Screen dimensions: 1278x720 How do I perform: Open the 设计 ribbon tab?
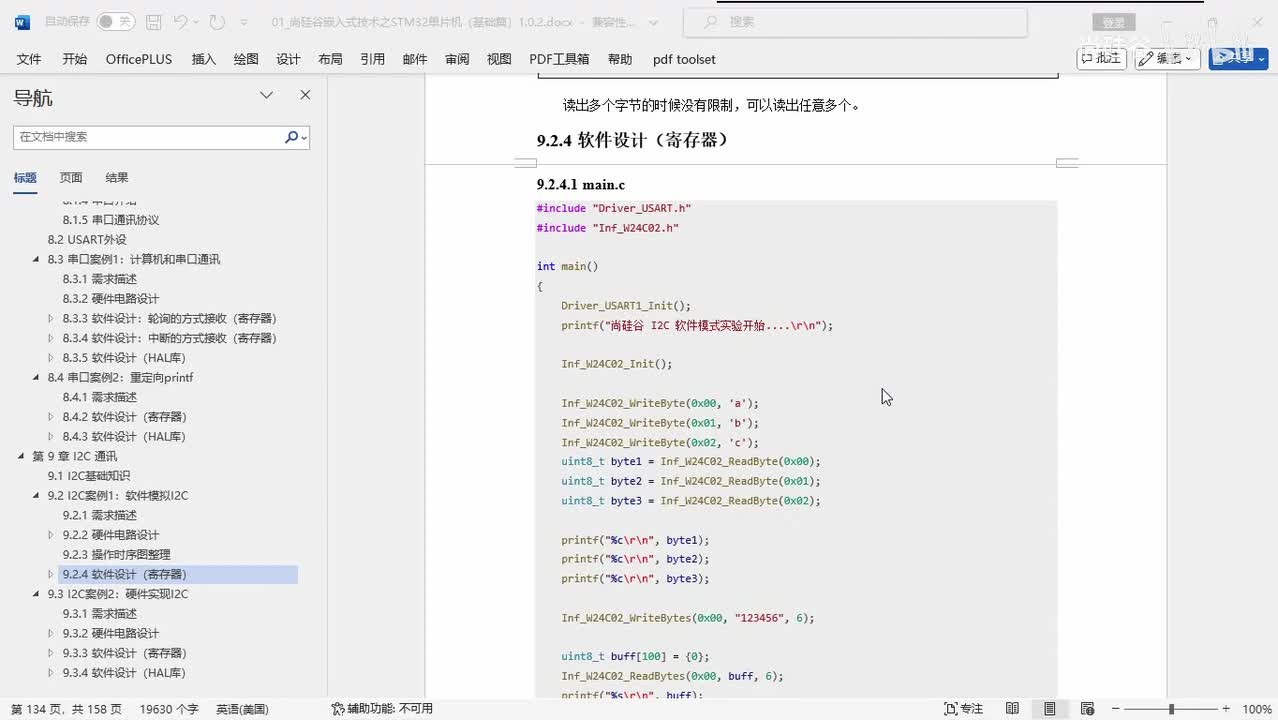pos(288,59)
